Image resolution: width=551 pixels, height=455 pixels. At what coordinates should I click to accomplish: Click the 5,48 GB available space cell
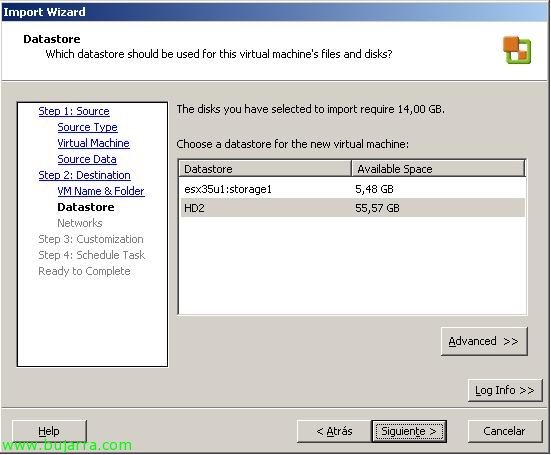[374, 189]
